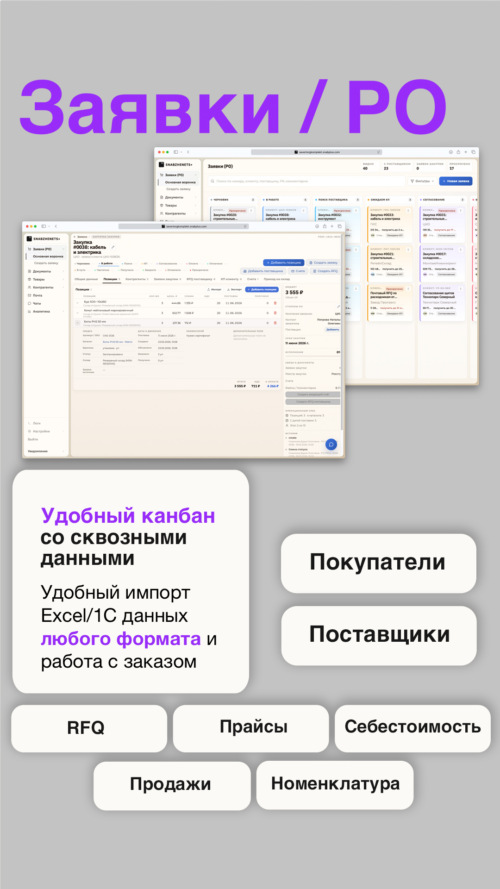The width and height of the screenshot is (500, 889).
Task: Open Документы icon in back window sidebar
Action: (x=162, y=197)
